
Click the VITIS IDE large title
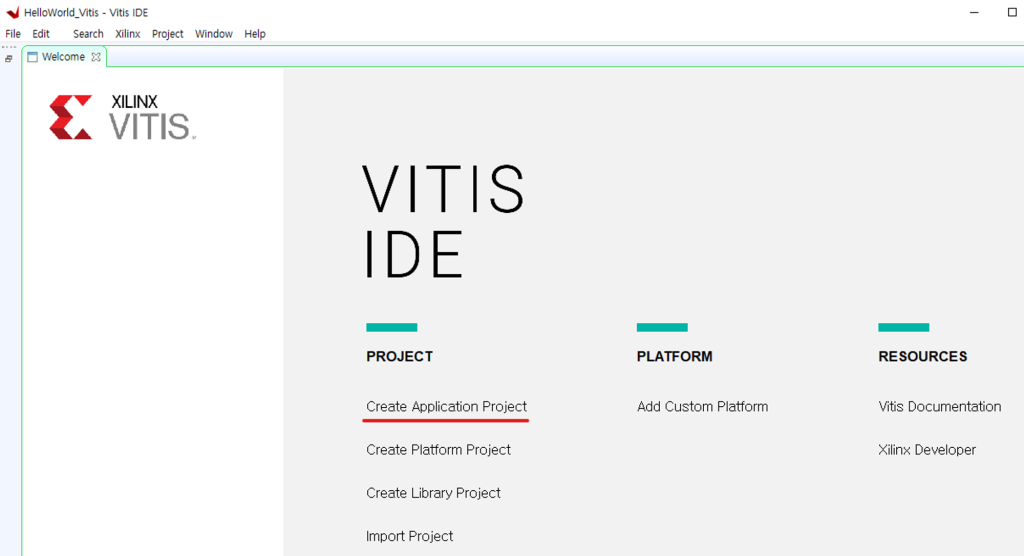[443, 221]
